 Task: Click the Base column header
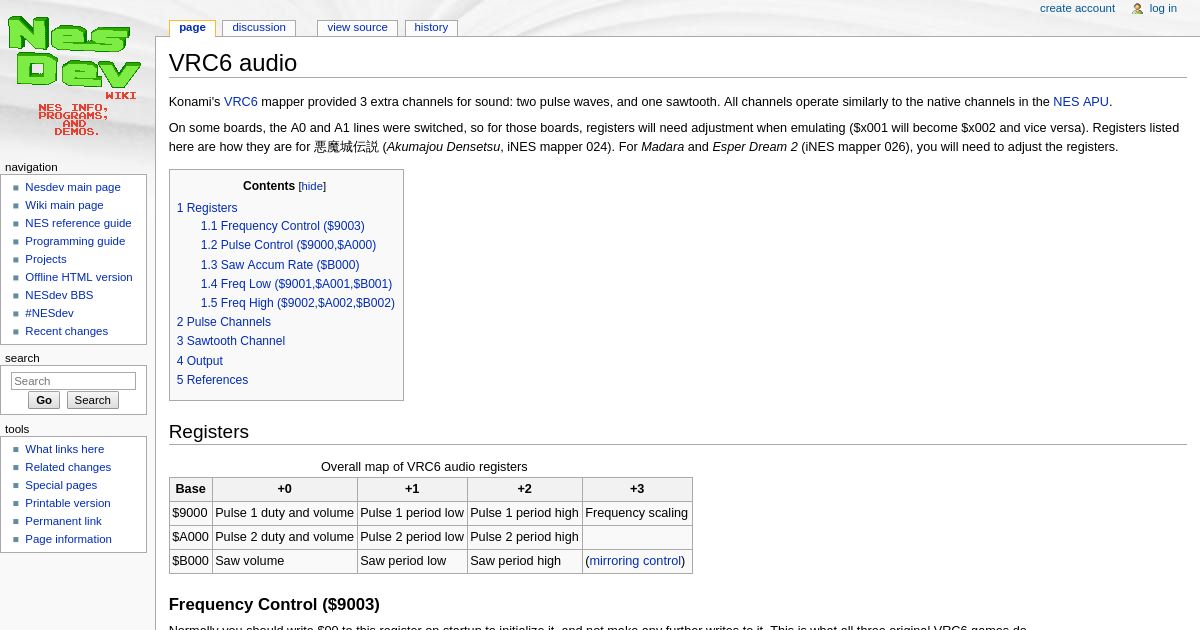(190, 489)
